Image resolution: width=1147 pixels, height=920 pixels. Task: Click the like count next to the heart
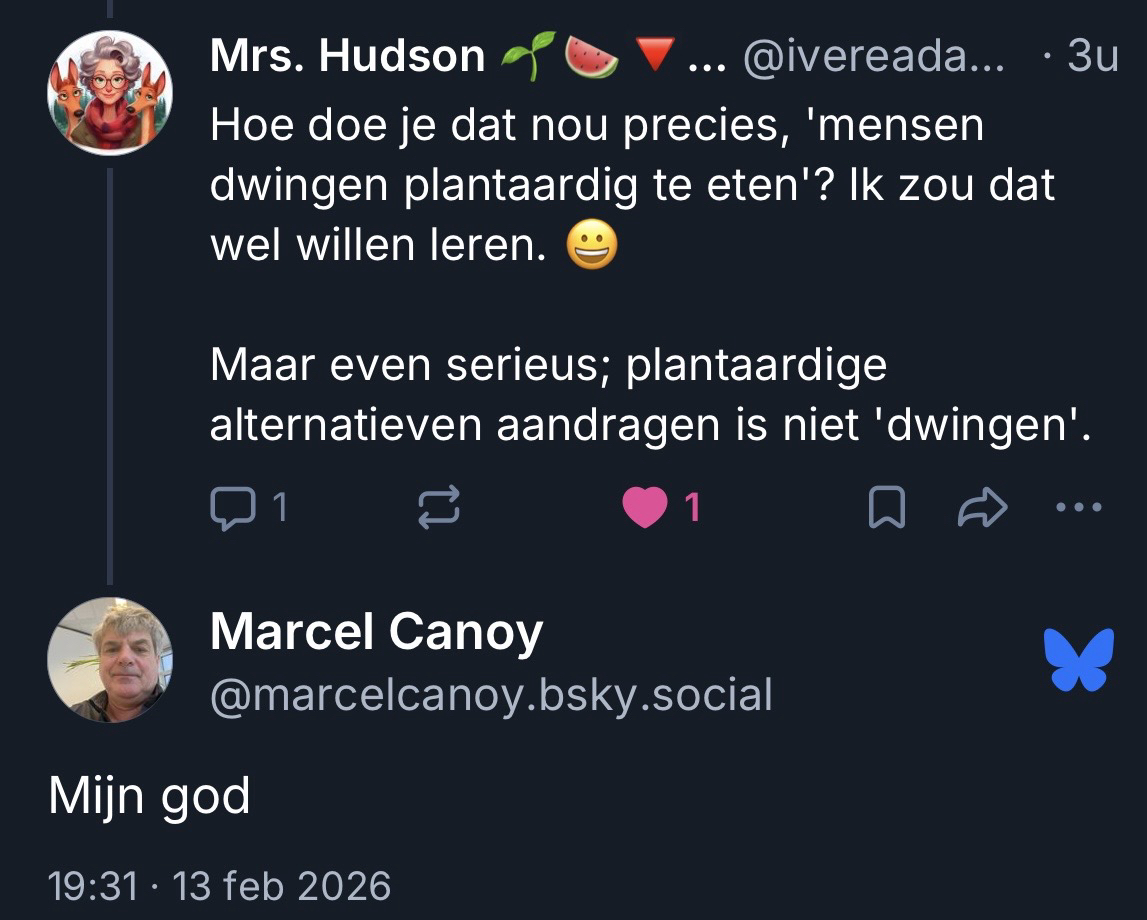click(x=692, y=509)
